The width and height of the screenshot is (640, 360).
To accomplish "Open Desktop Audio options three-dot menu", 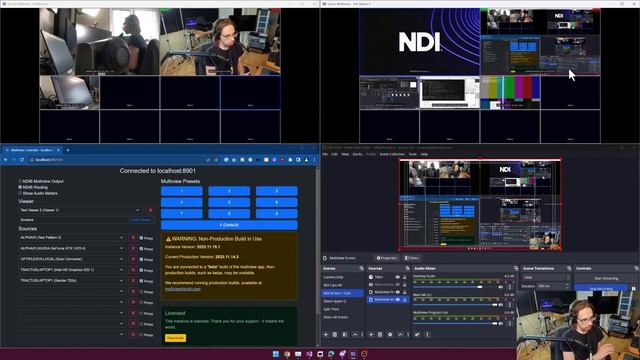I will [509, 287].
